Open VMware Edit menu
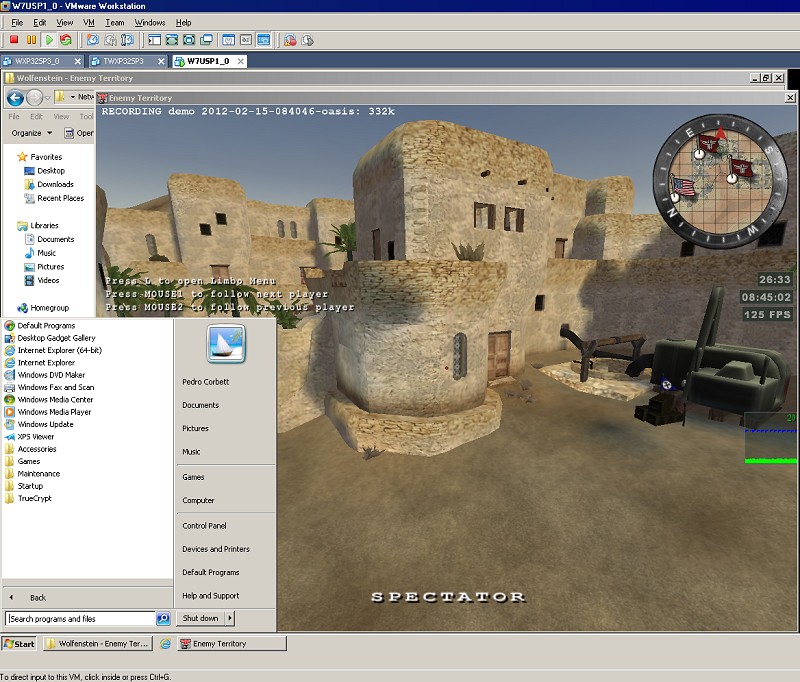 (x=39, y=22)
